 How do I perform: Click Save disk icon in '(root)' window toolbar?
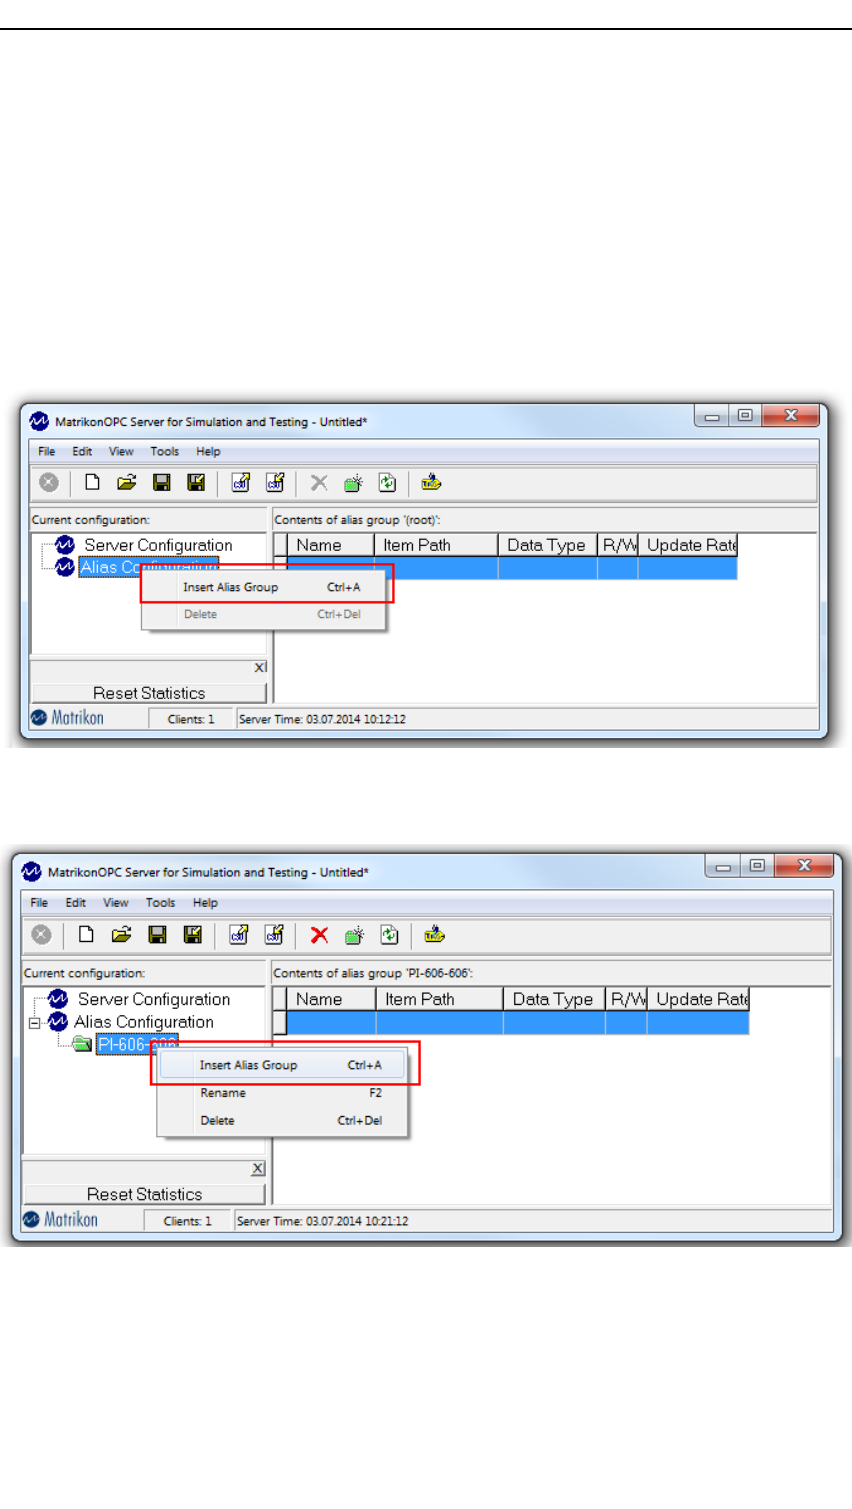point(161,483)
